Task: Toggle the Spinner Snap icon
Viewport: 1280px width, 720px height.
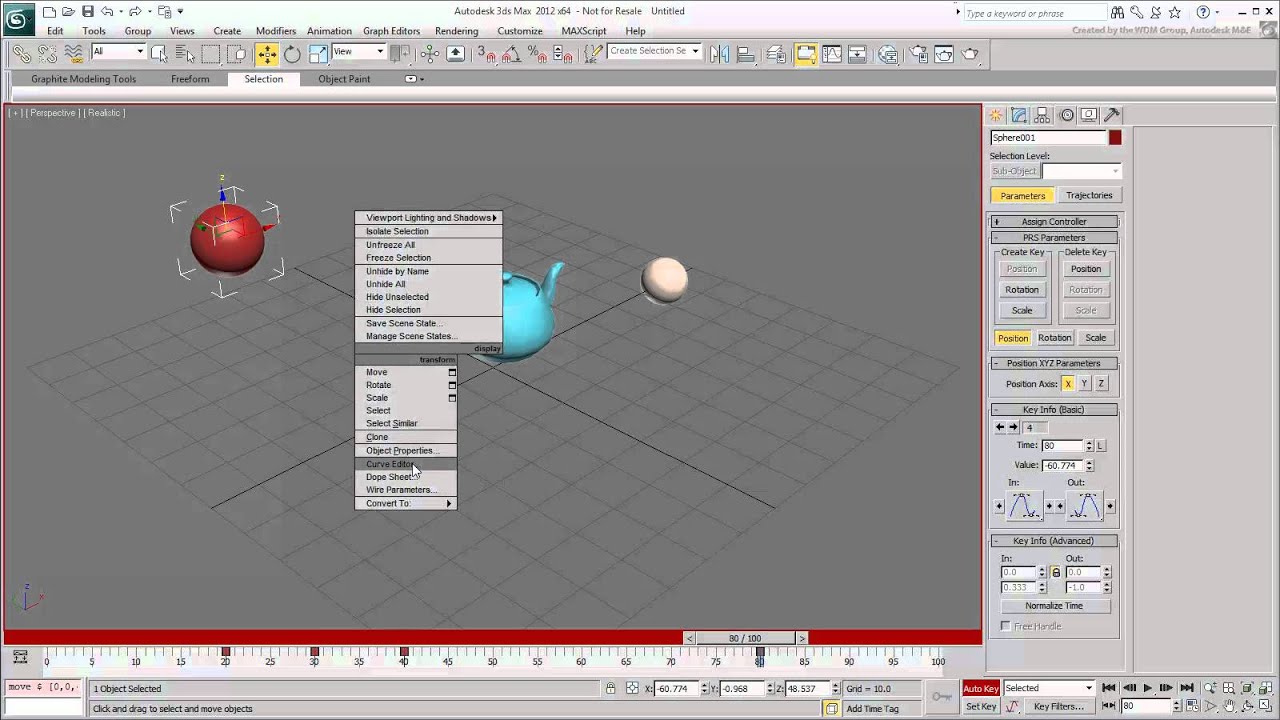Action: 562,54
